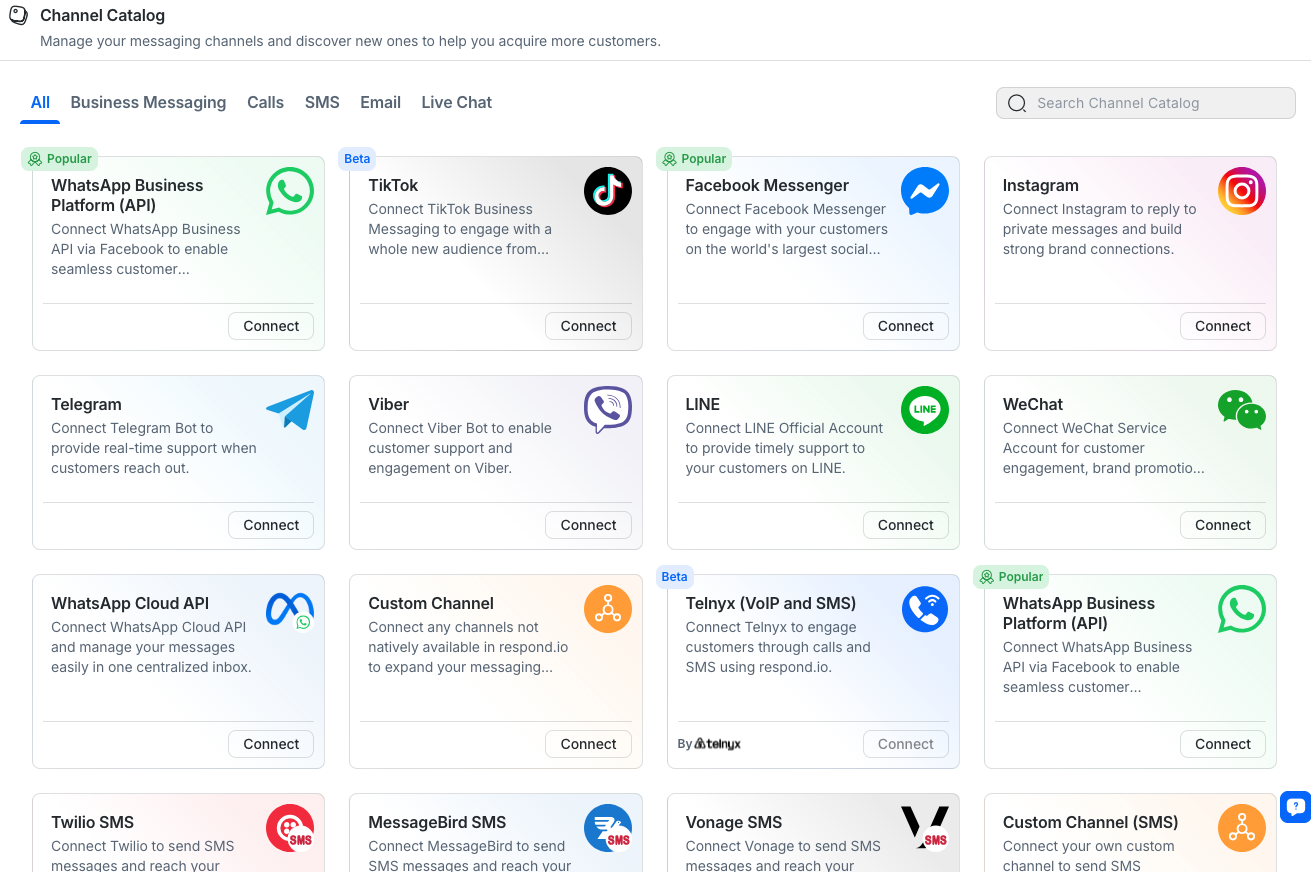The height and width of the screenshot is (872, 1311).
Task: Click the Viber channel icon
Action: (x=607, y=410)
